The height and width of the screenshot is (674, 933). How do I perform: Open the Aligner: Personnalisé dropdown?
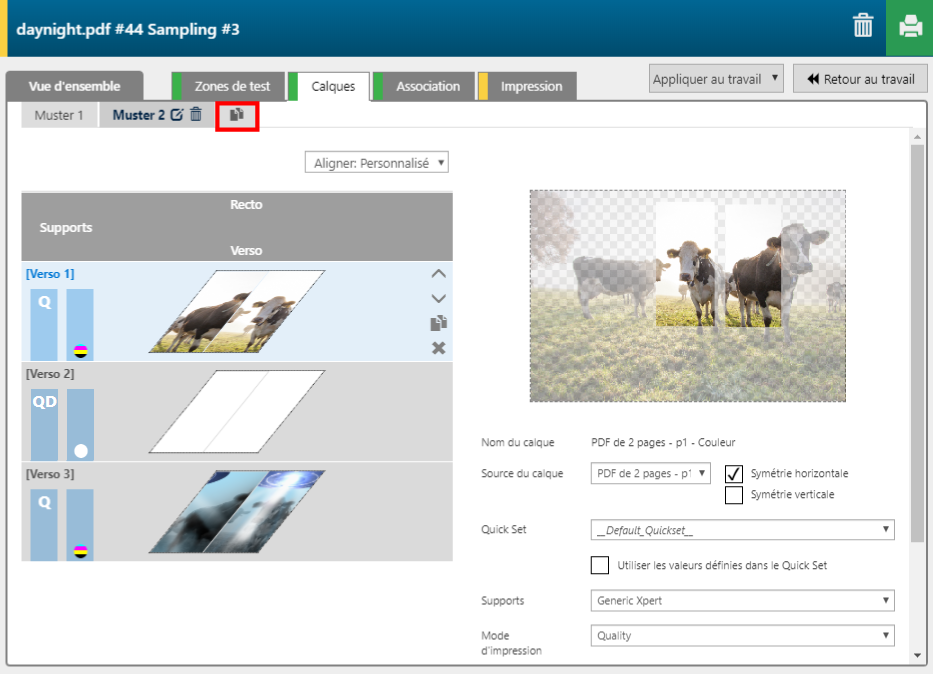[376, 162]
